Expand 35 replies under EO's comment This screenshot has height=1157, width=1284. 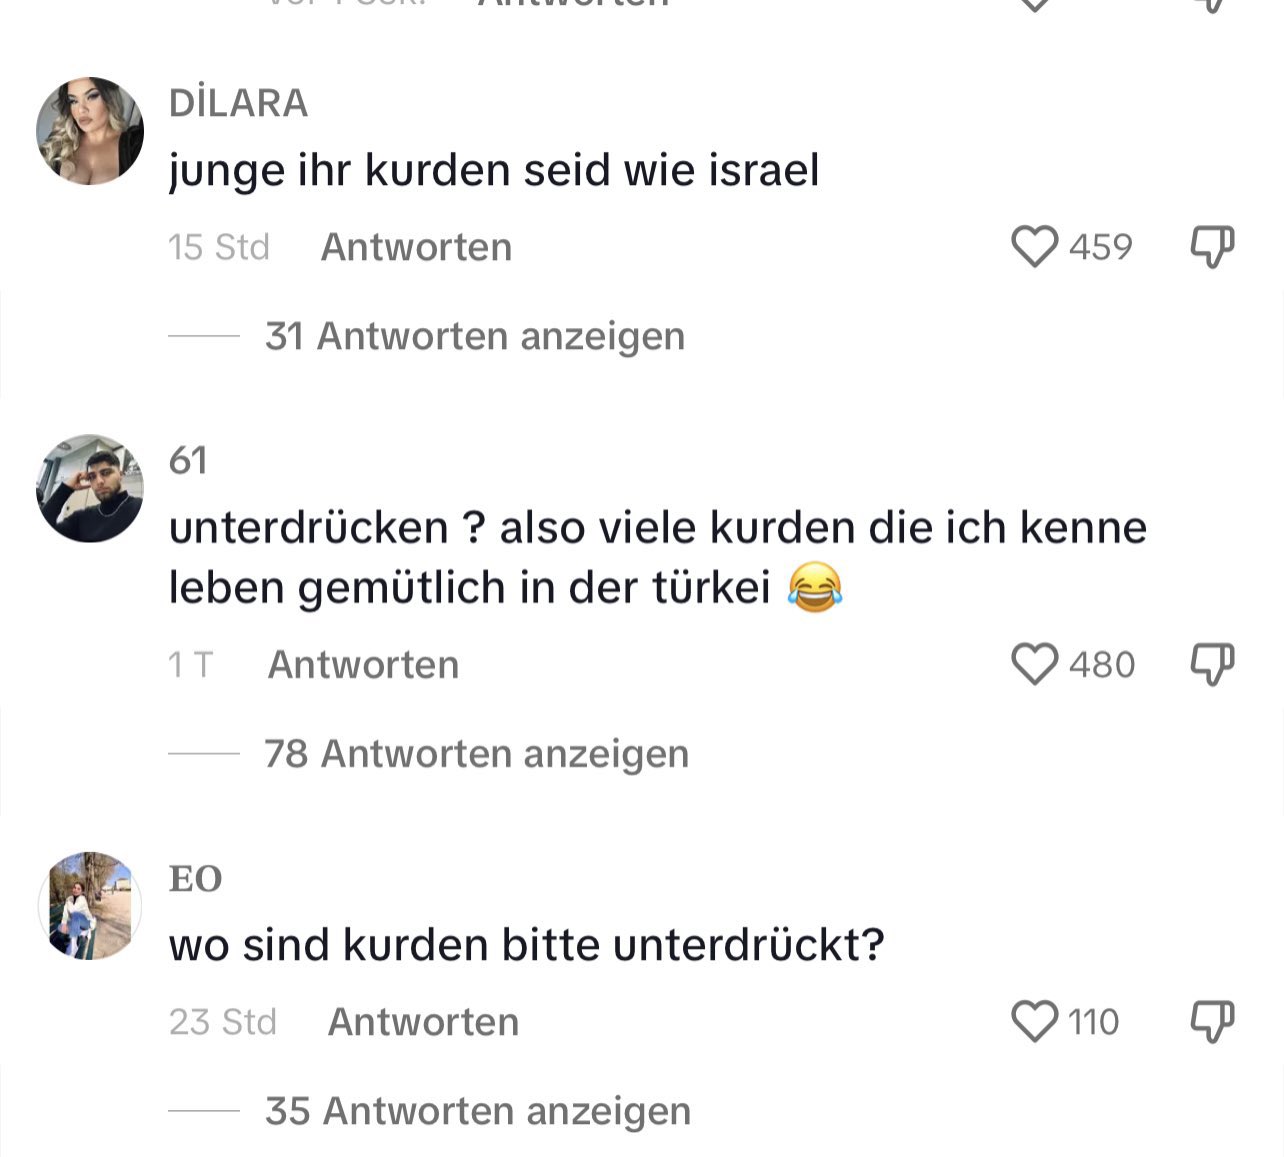(x=477, y=1111)
